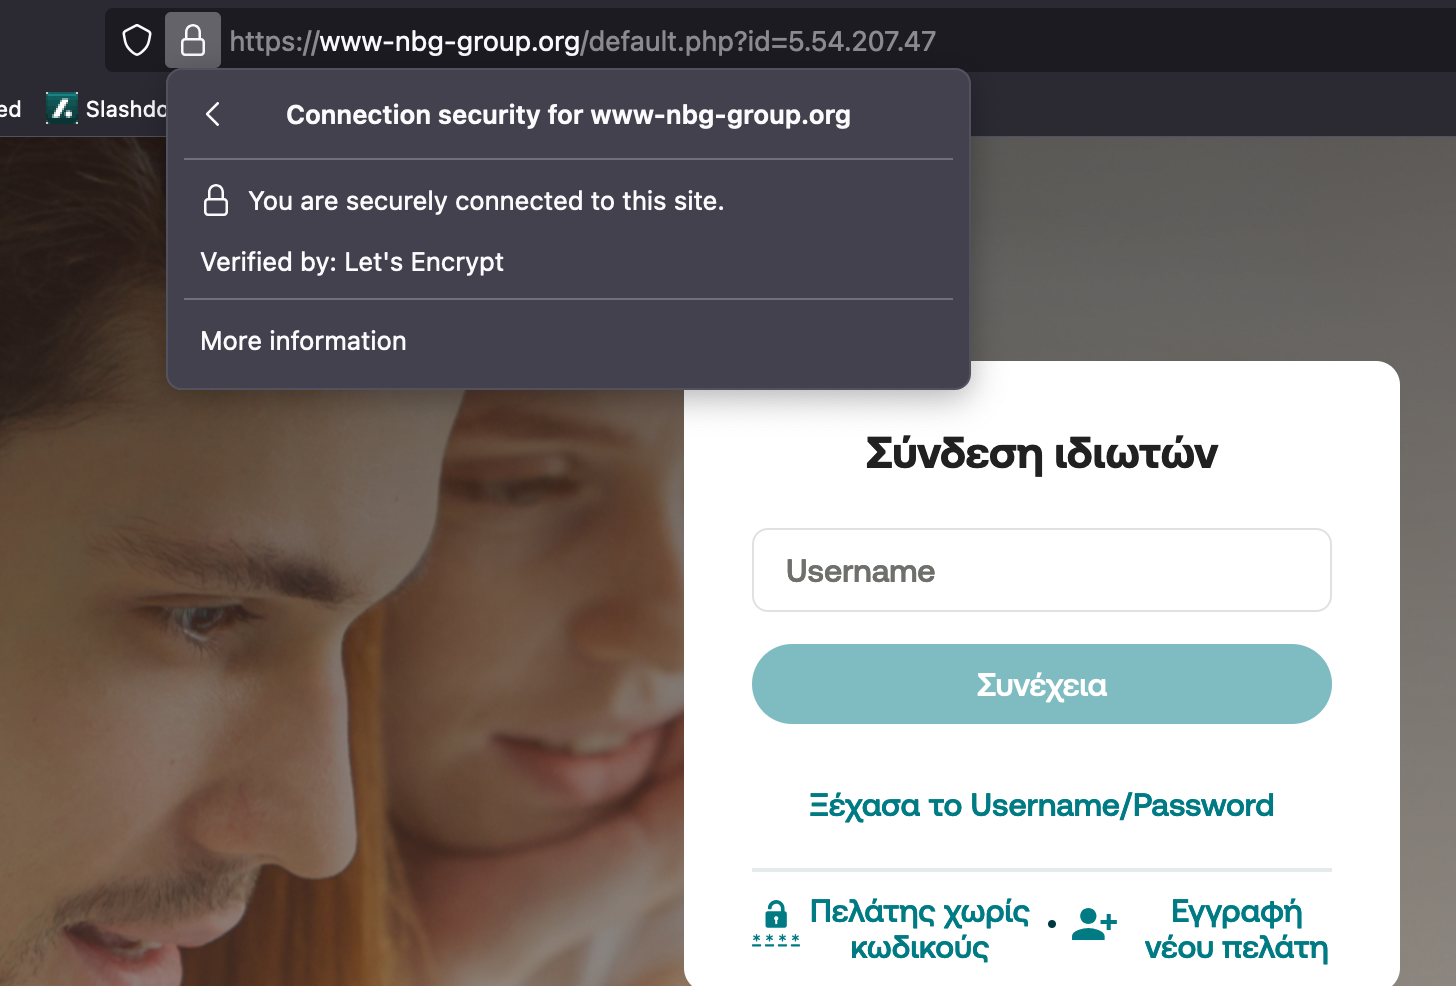Open Πελάτης χωρίς κωδικούς link
1456x986 pixels.
click(919, 929)
